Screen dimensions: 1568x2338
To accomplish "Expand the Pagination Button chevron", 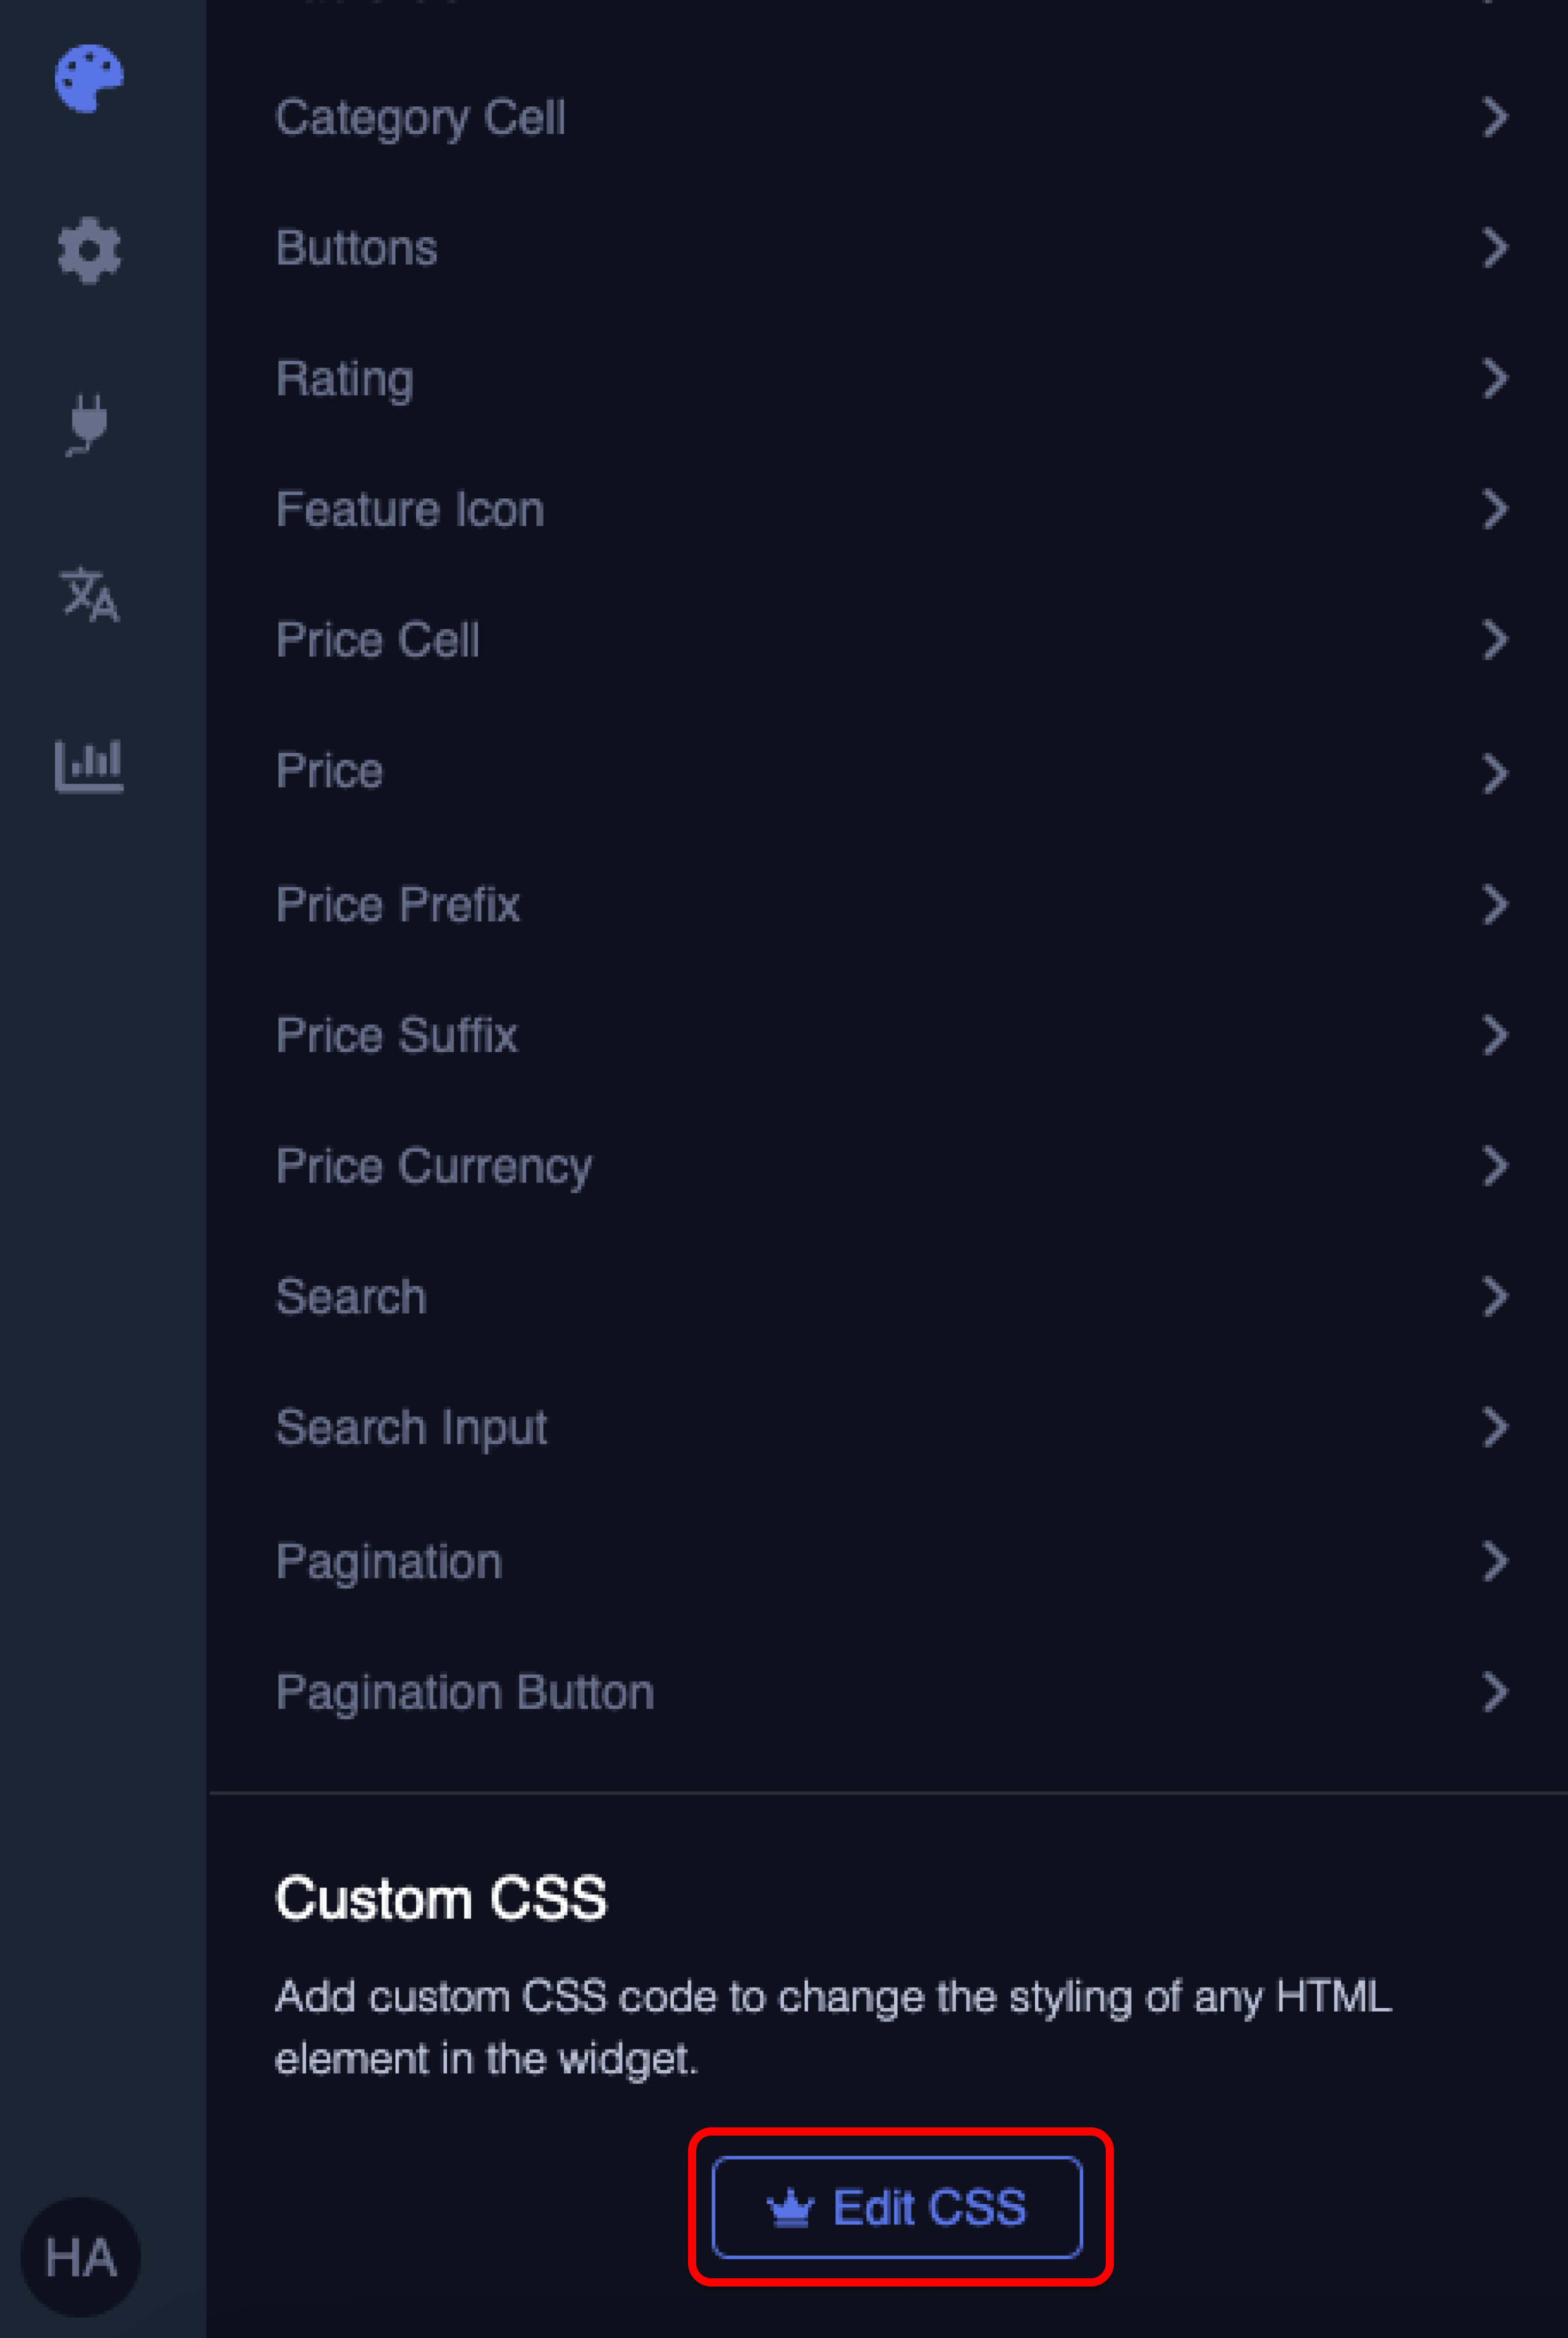I will [x=1494, y=1692].
